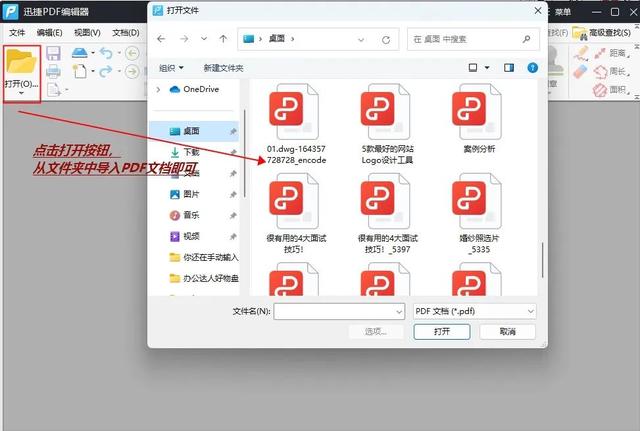The image size is (640, 431).
Task: Open the 文档(D) menu
Action: pyautogui.click(x=126, y=33)
